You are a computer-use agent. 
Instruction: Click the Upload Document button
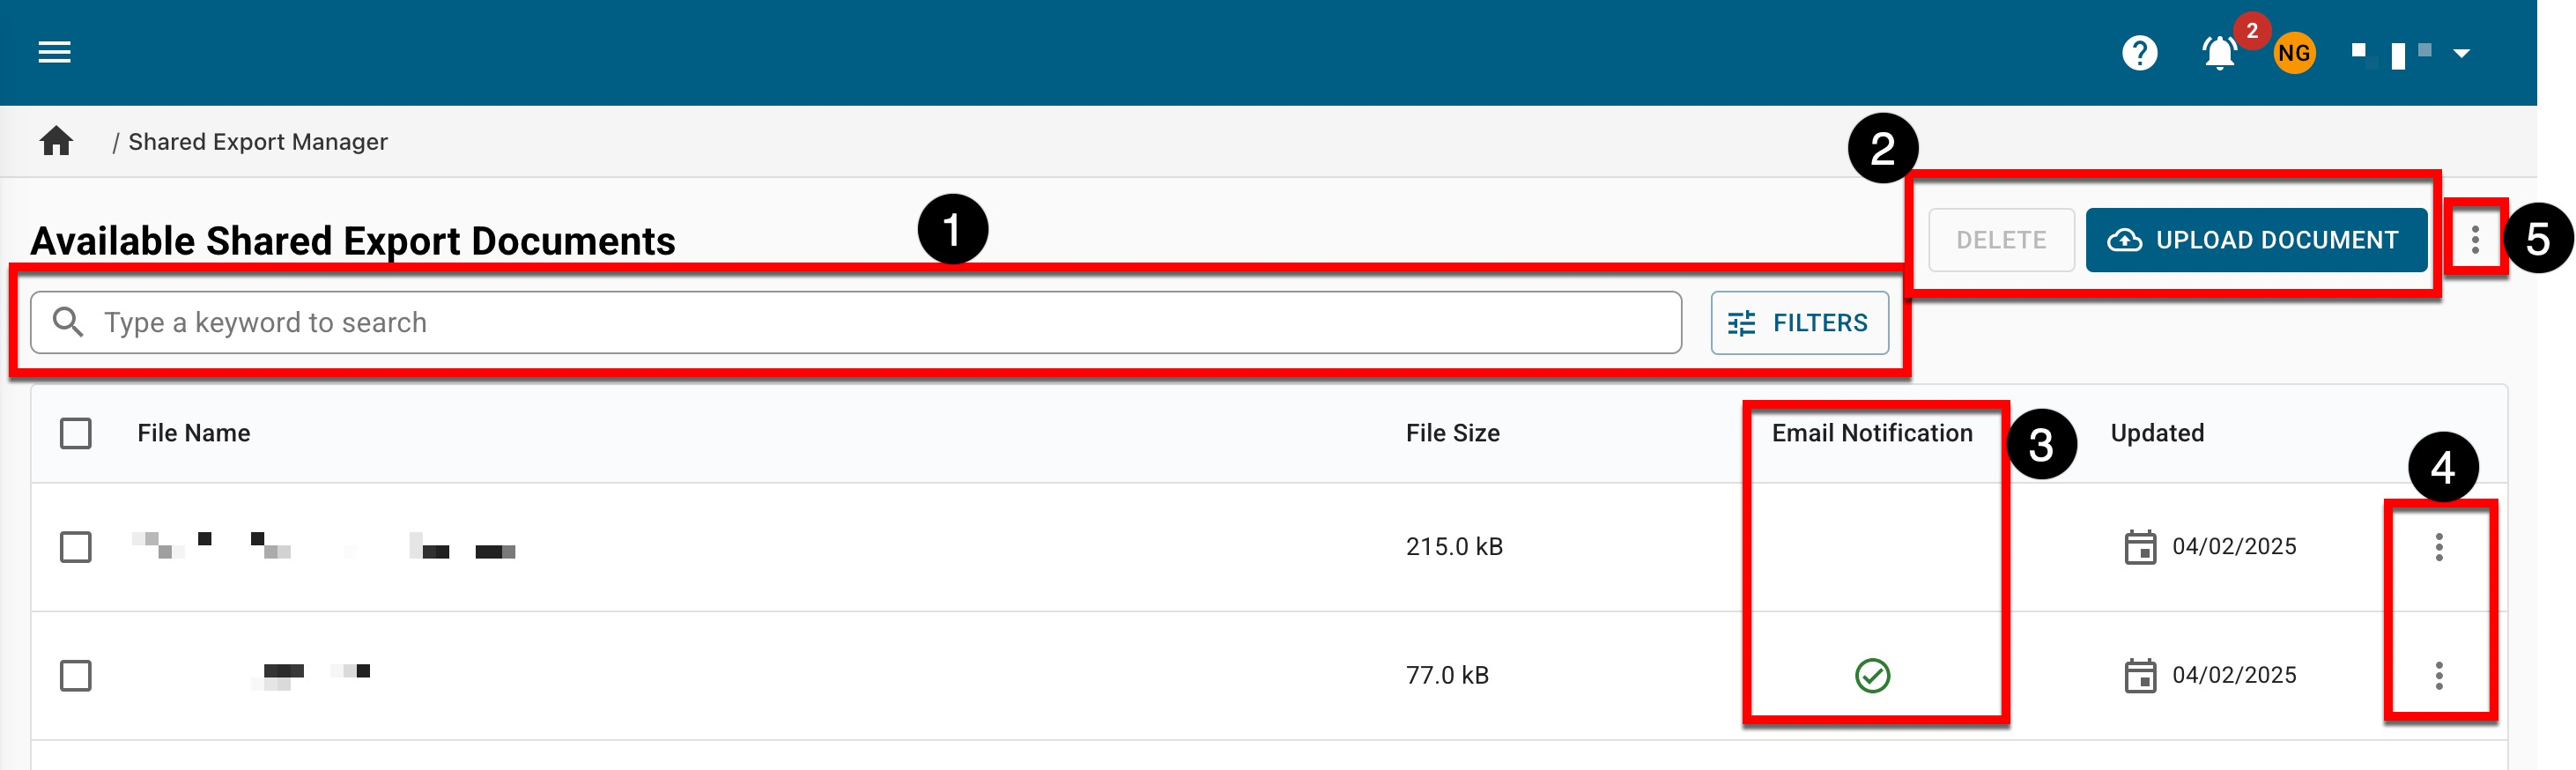click(2256, 240)
